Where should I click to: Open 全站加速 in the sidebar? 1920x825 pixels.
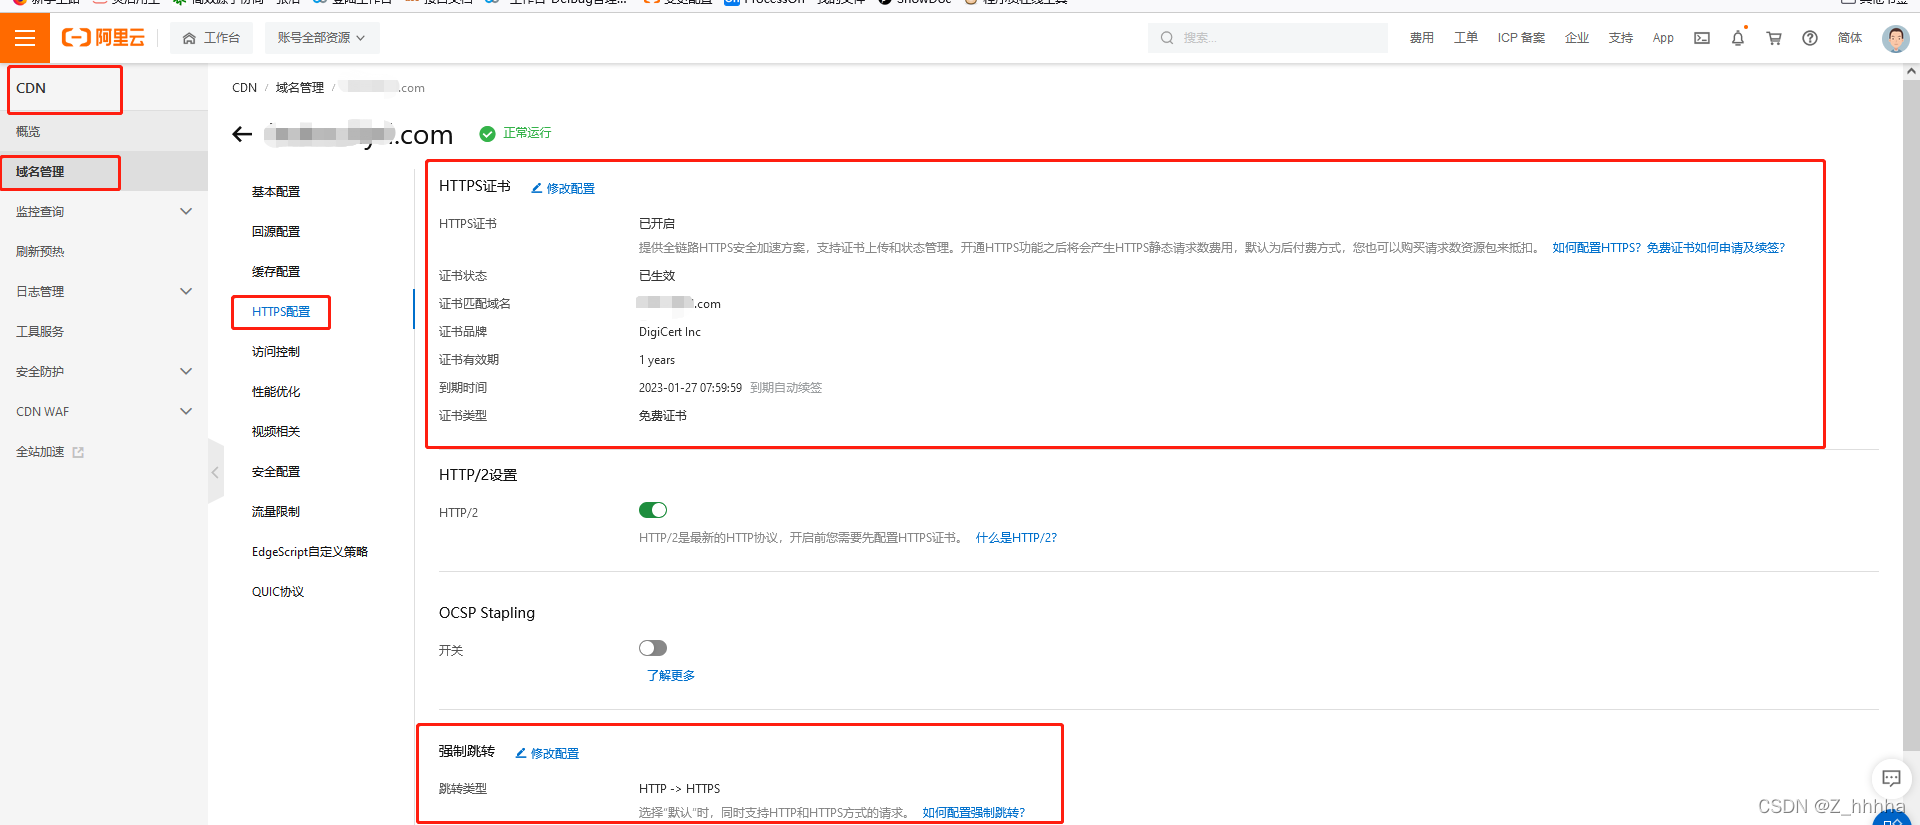tap(40, 452)
